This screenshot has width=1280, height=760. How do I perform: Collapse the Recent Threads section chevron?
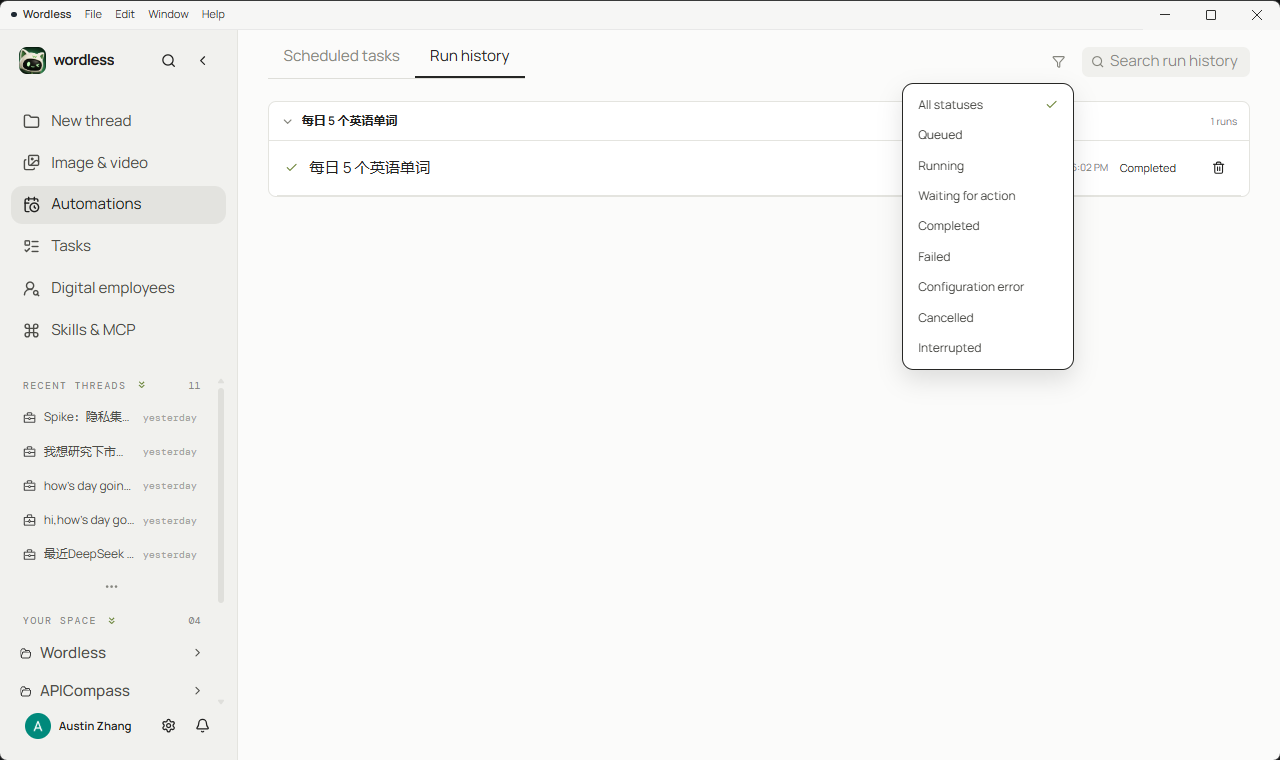click(x=142, y=385)
